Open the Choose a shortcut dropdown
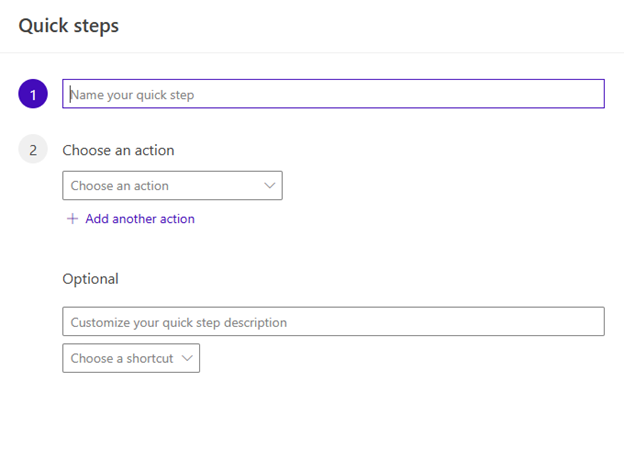 131,358
